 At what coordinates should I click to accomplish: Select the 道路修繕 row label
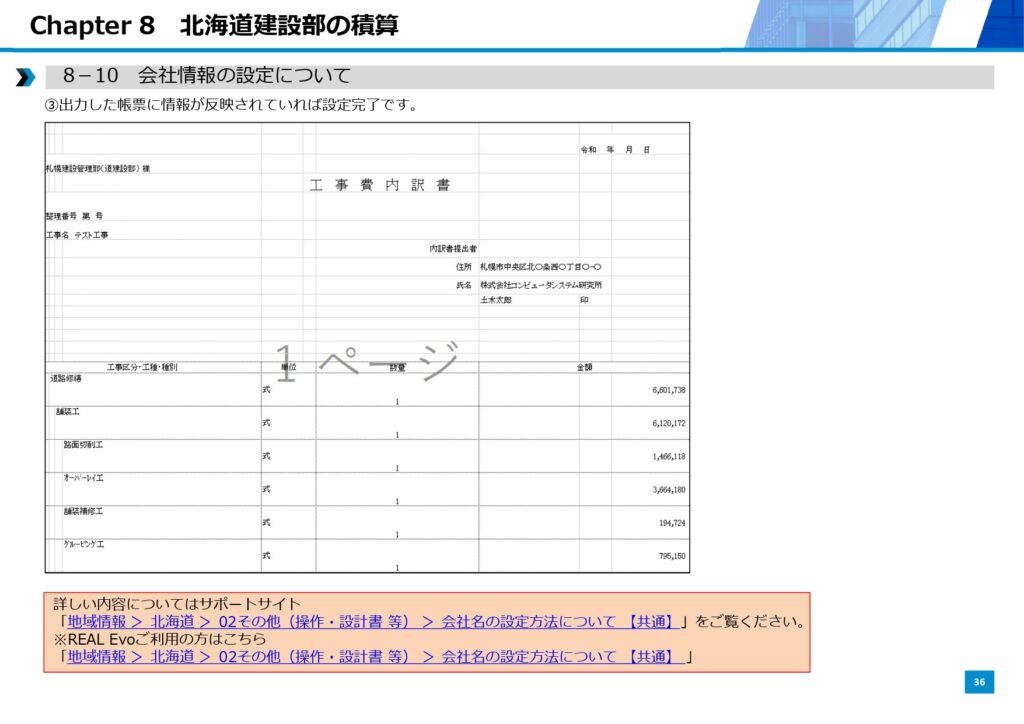pos(66,379)
